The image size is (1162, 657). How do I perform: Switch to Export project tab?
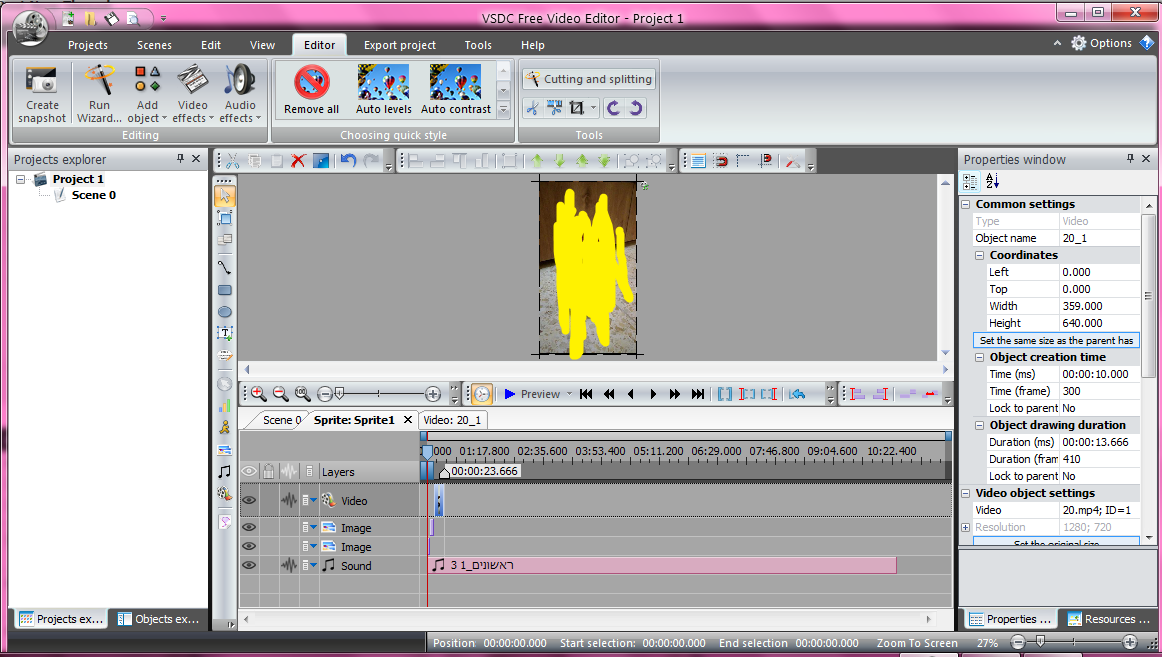click(399, 45)
